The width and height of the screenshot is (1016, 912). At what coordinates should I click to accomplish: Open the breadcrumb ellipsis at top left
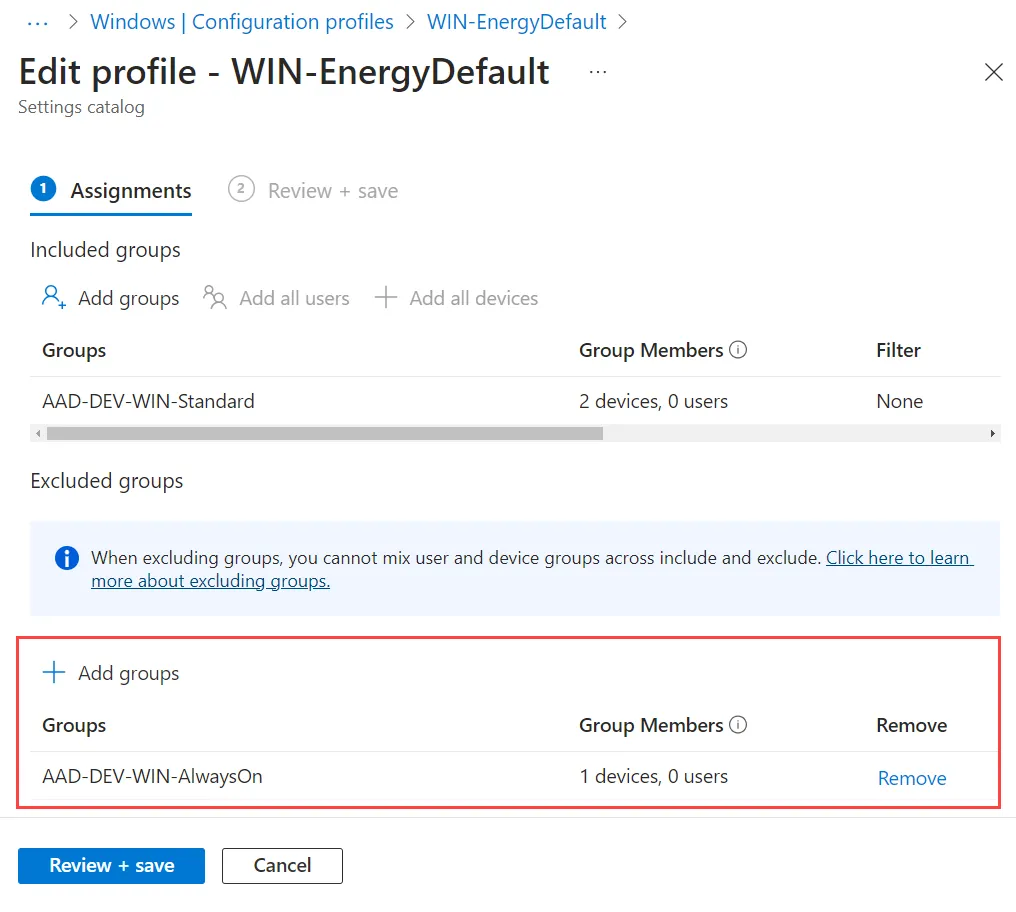pos(38,23)
